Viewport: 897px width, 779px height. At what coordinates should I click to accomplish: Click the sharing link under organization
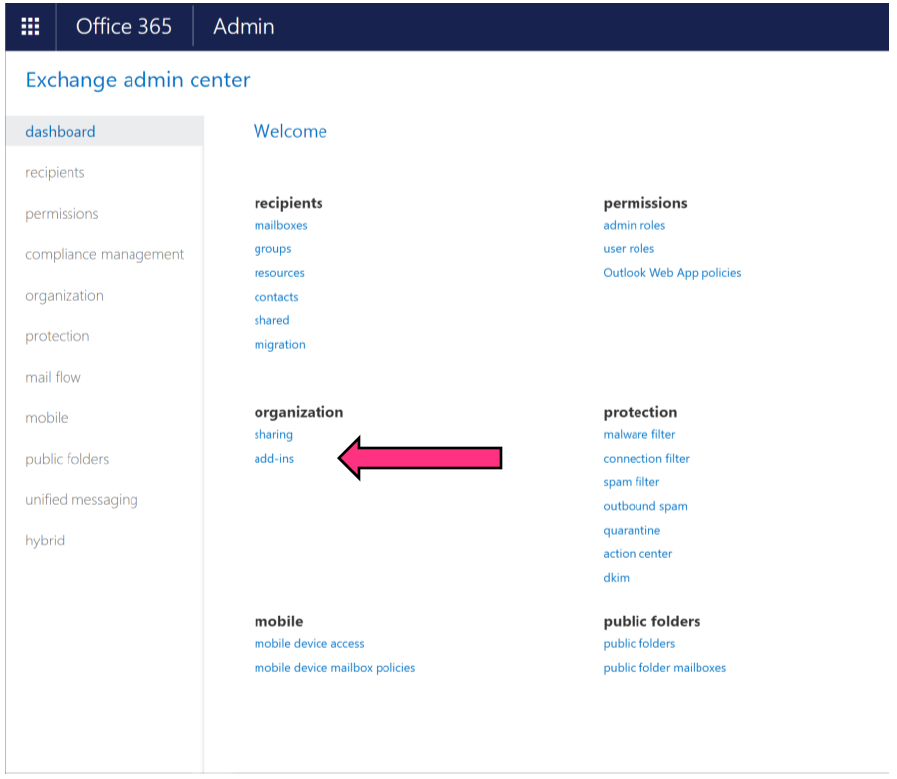point(273,434)
